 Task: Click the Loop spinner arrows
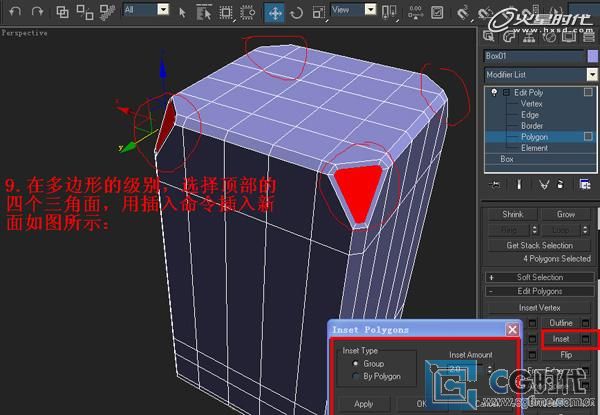(585, 230)
